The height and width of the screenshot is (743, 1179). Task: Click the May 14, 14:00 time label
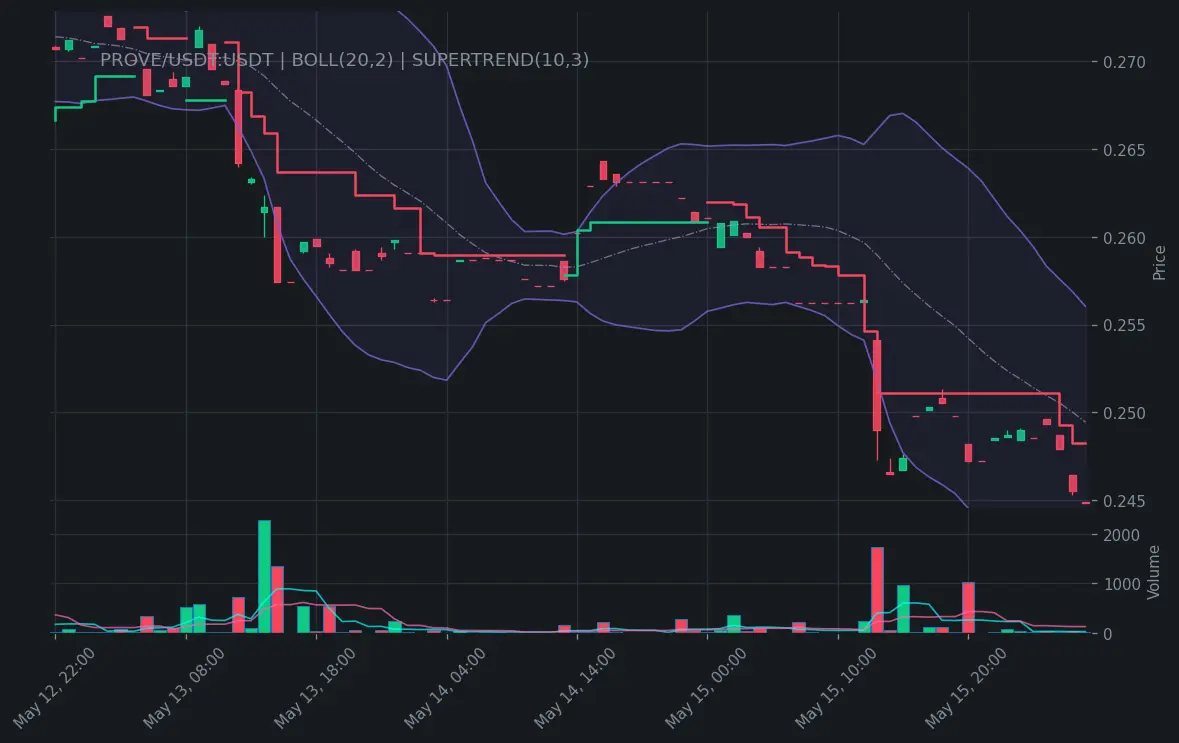click(x=575, y=688)
